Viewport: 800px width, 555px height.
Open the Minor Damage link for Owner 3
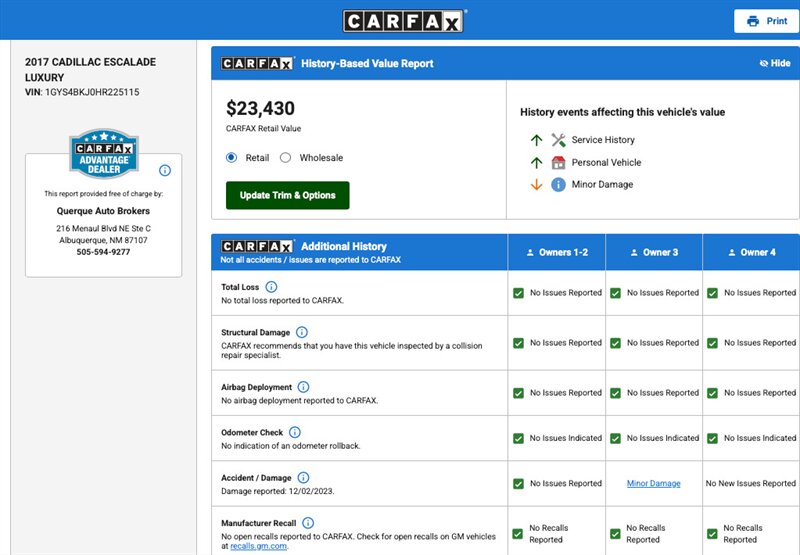[x=653, y=484]
